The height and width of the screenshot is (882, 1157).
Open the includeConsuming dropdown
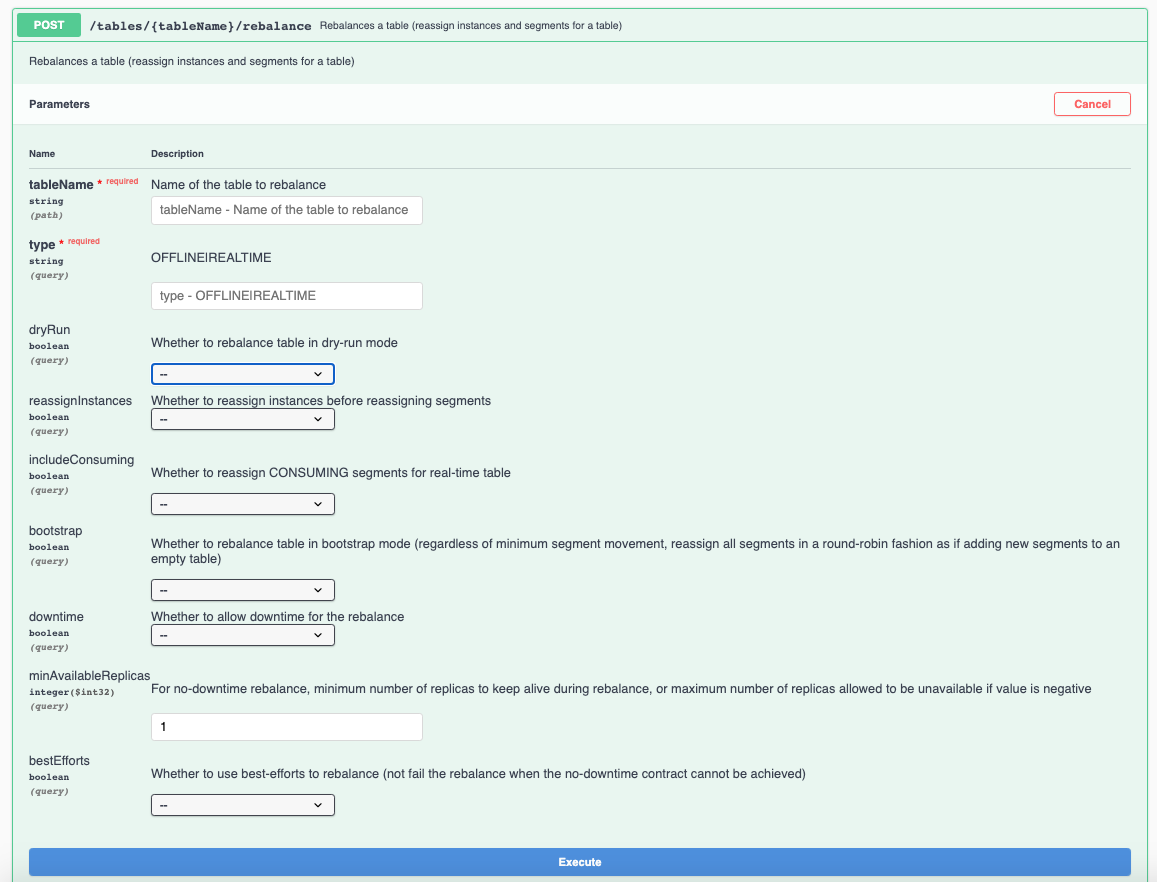242,505
